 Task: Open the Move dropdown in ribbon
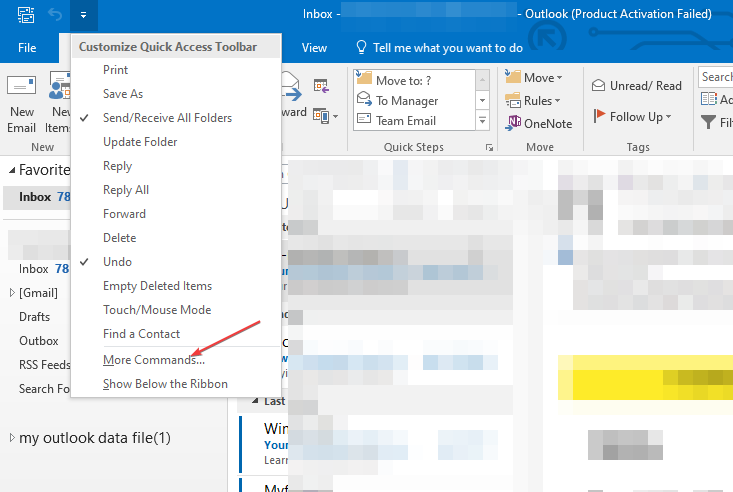pyautogui.click(x=534, y=78)
